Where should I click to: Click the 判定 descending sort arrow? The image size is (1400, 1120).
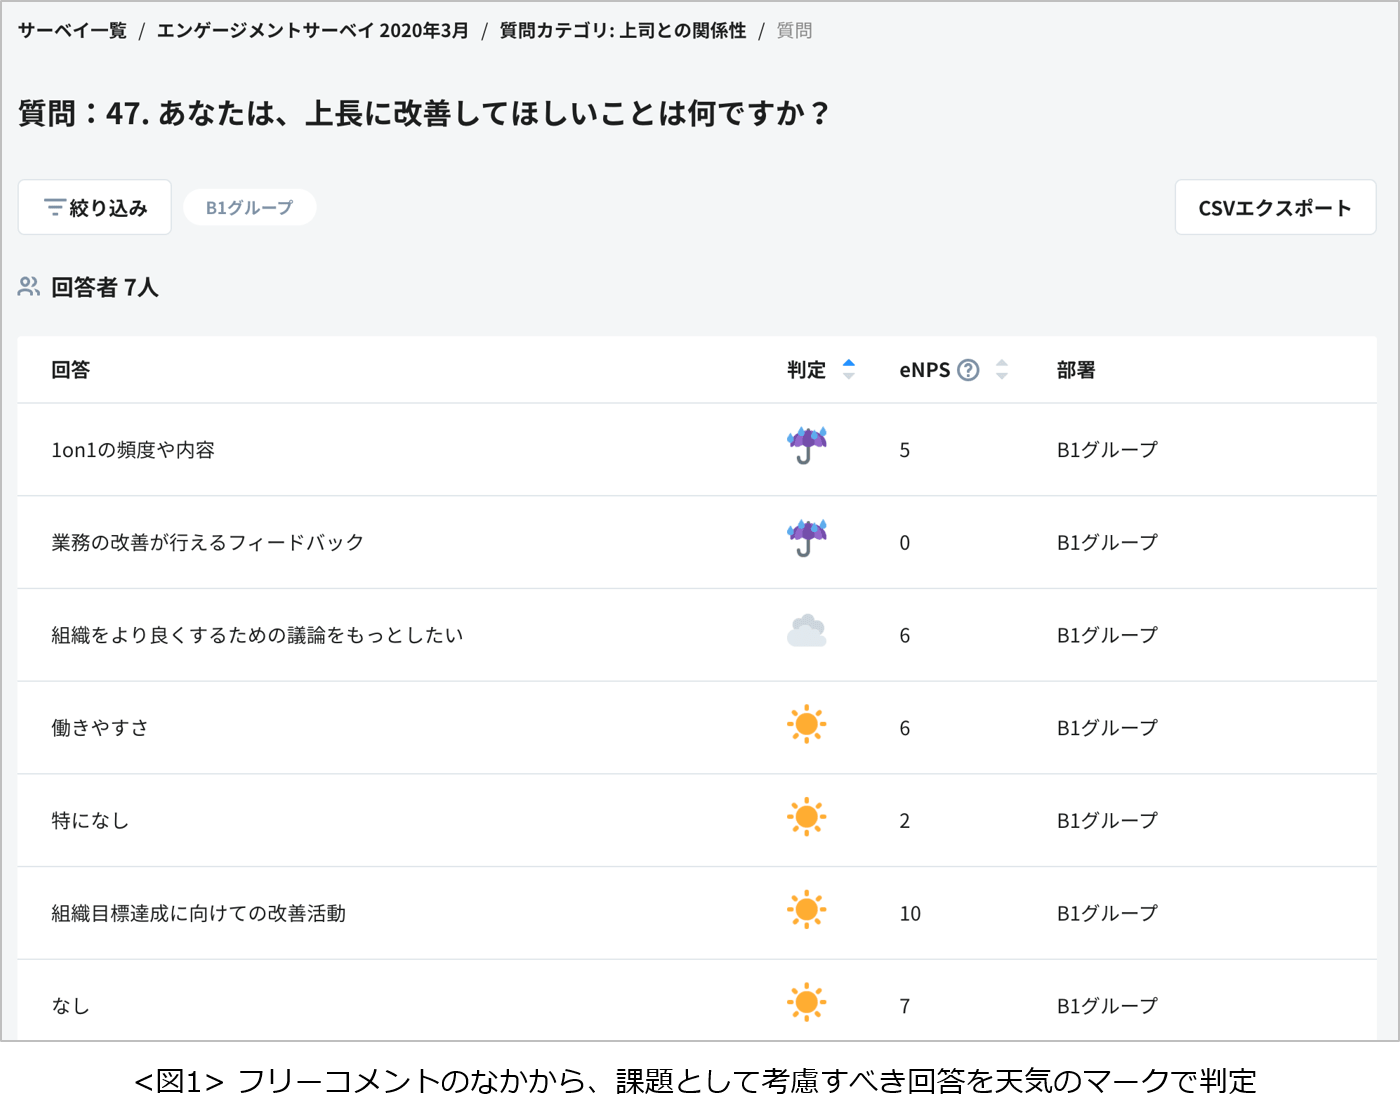[848, 376]
